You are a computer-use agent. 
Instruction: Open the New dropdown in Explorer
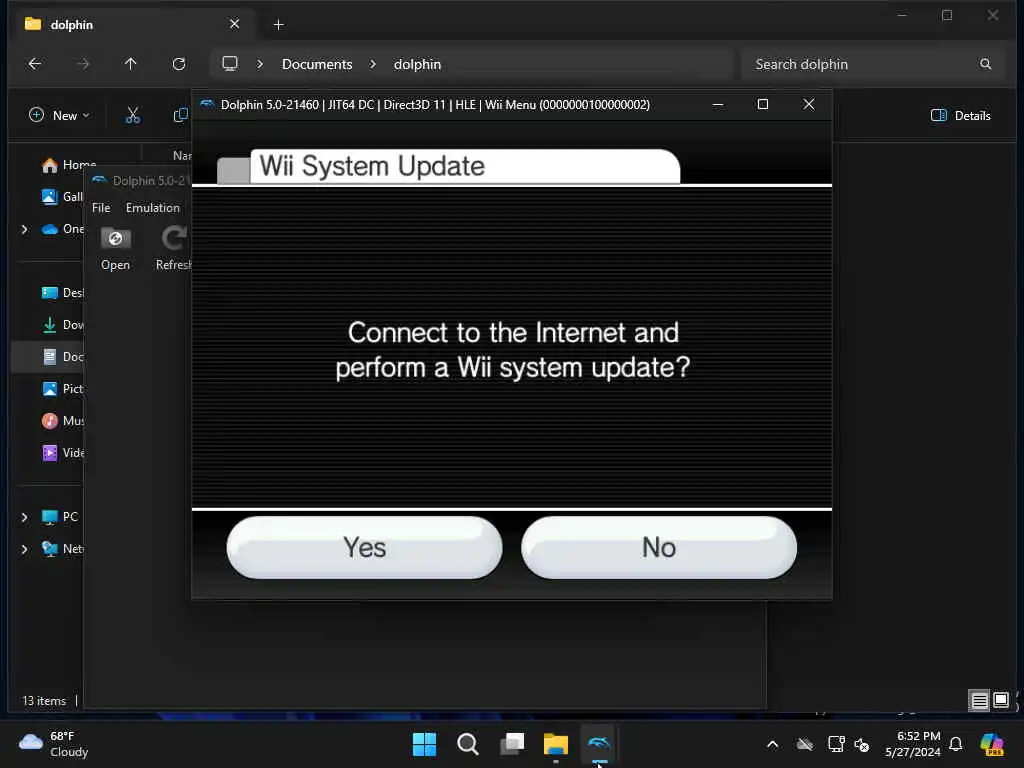[59, 116]
